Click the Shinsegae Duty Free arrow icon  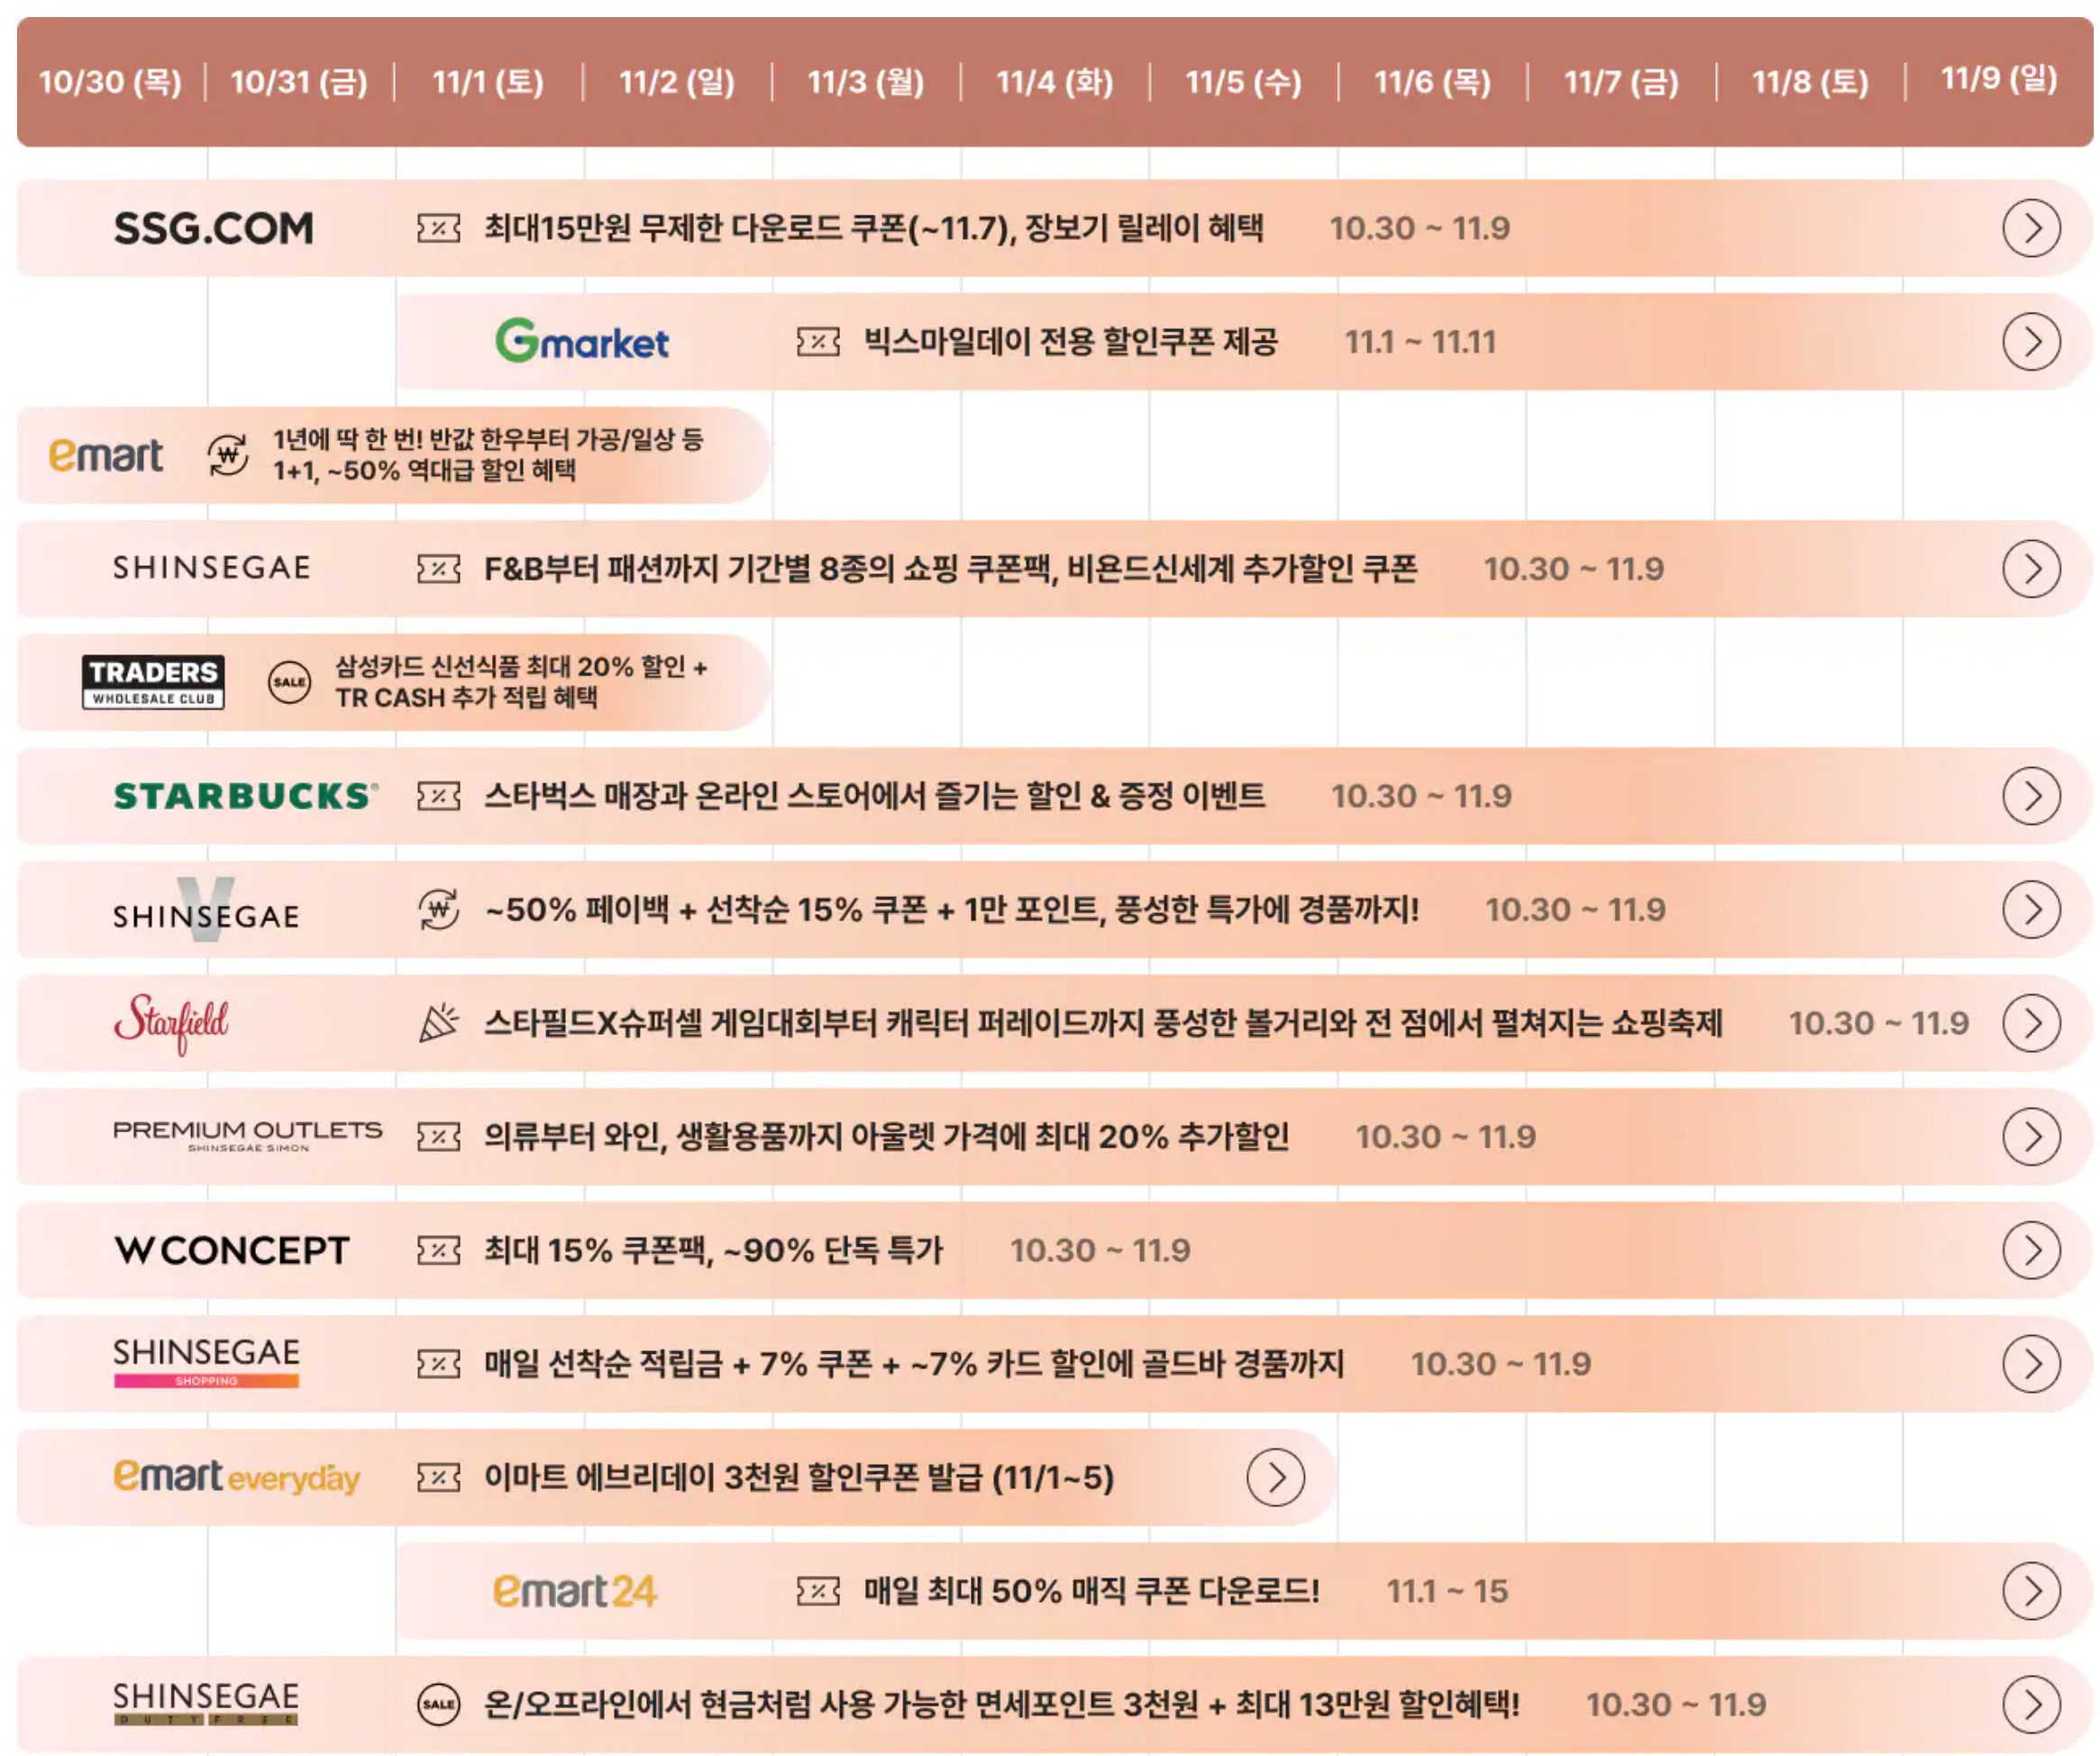point(2031,1704)
